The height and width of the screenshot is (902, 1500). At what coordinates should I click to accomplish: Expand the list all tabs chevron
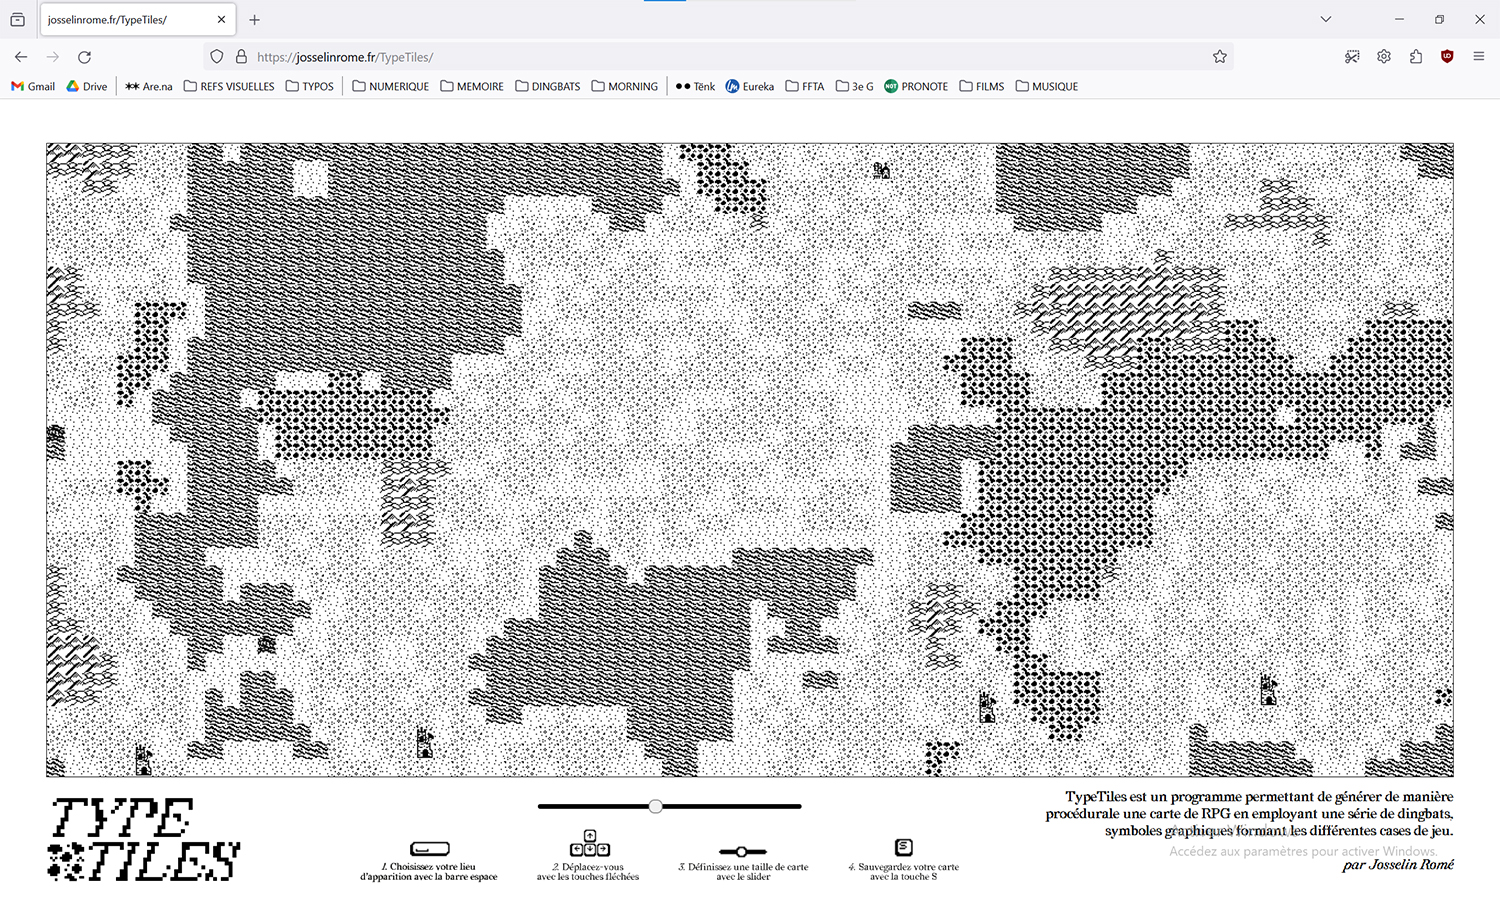pyautogui.click(x=1325, y=19)
